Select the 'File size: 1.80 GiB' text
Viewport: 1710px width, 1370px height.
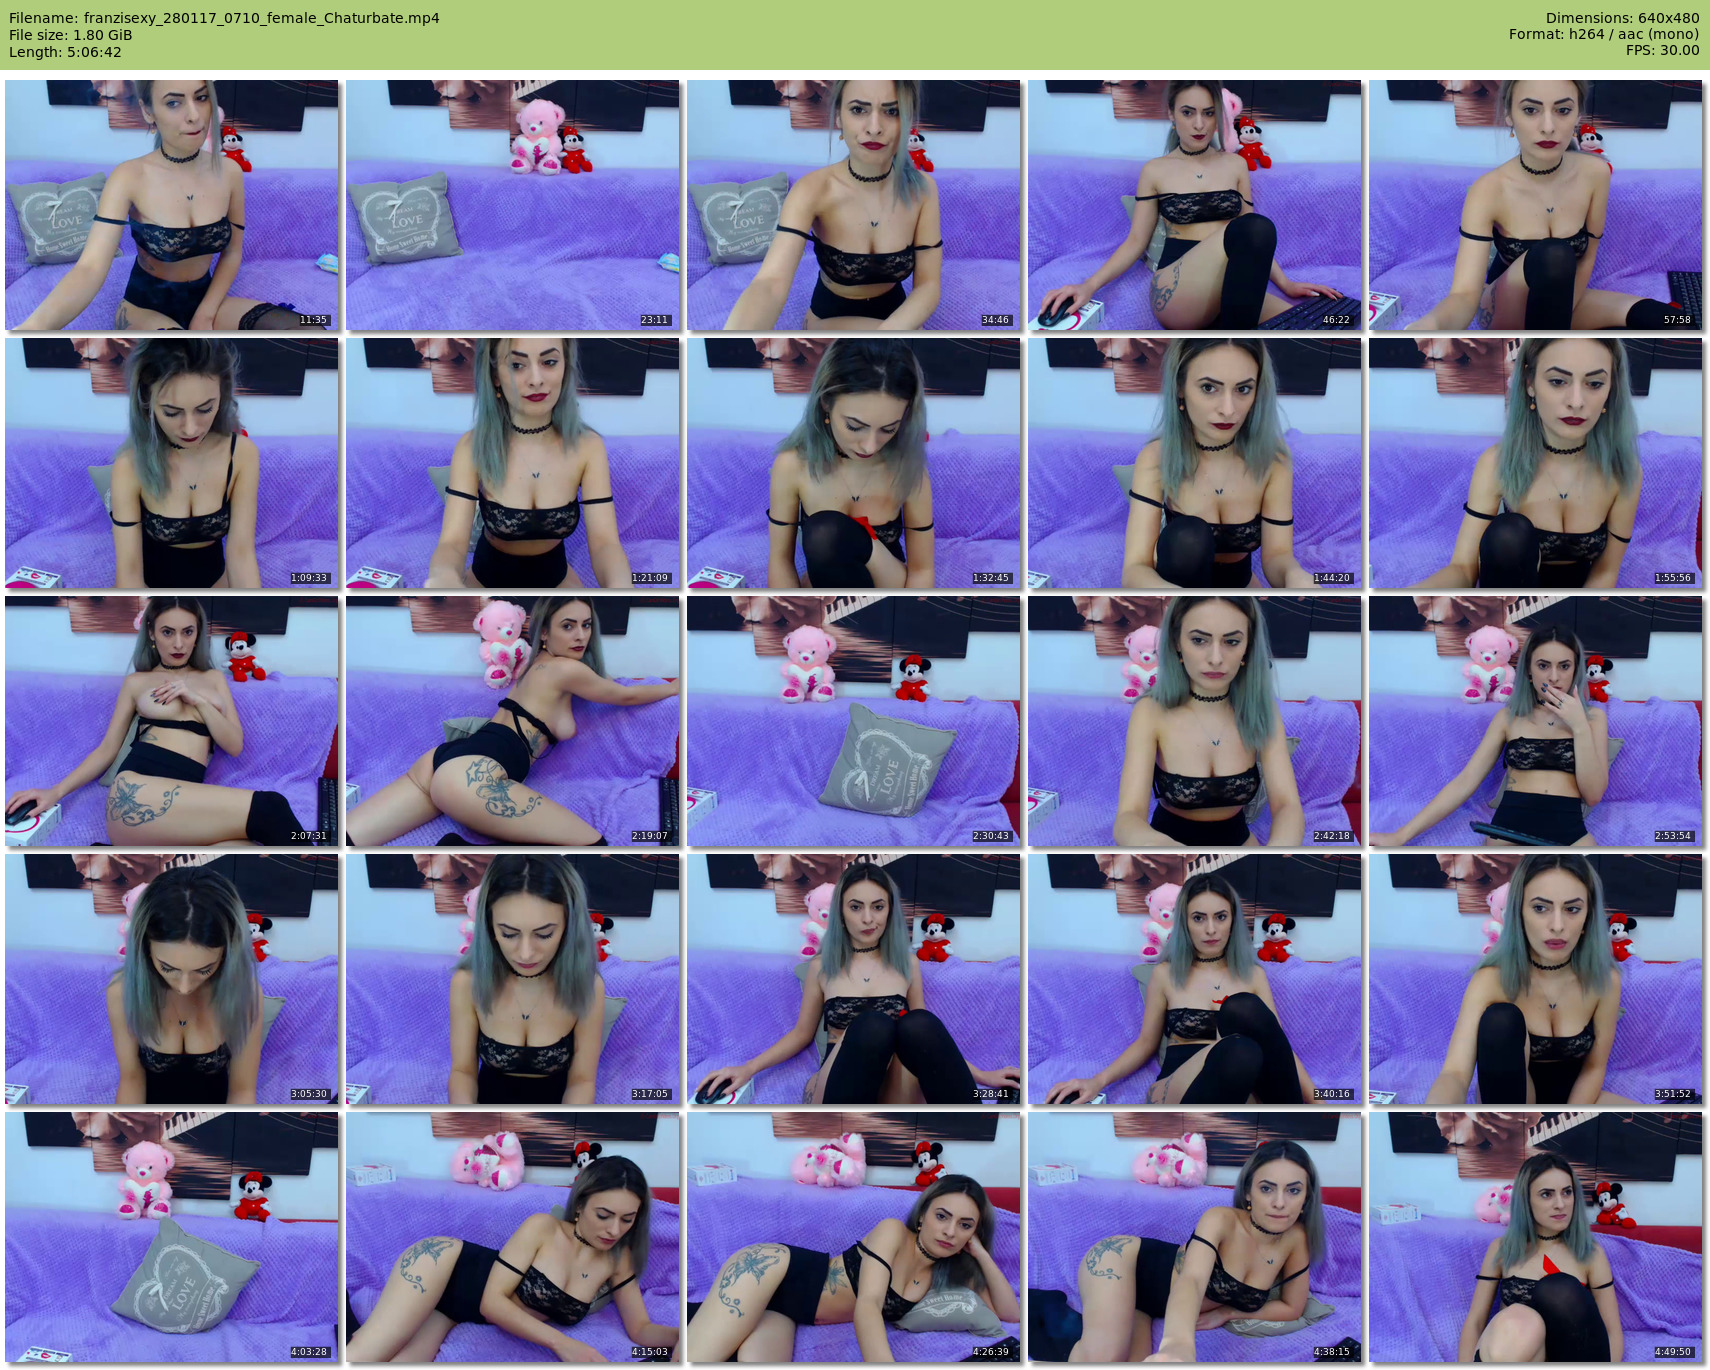tap(70, 35)
